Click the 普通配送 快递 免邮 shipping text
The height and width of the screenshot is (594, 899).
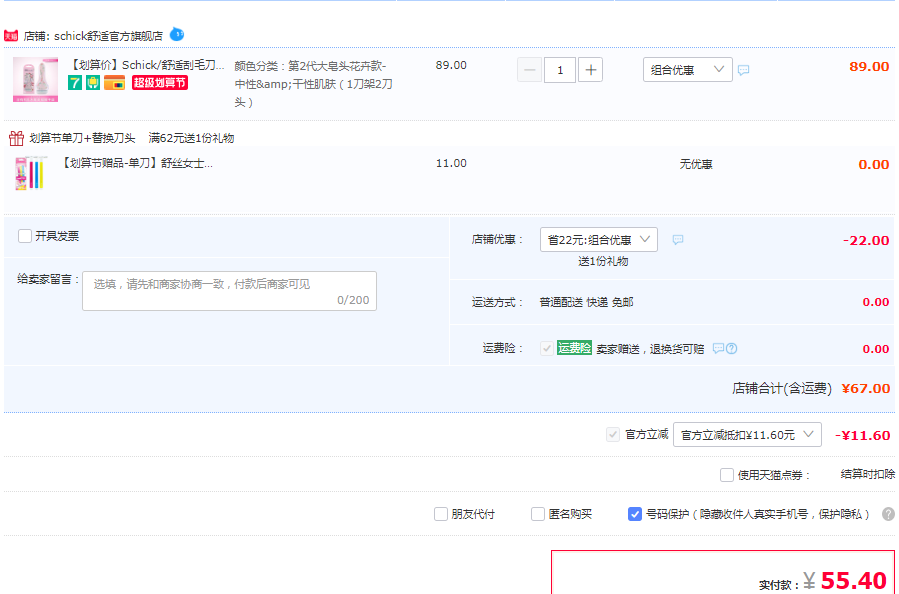pyautogui.click(x=587, y=302)
